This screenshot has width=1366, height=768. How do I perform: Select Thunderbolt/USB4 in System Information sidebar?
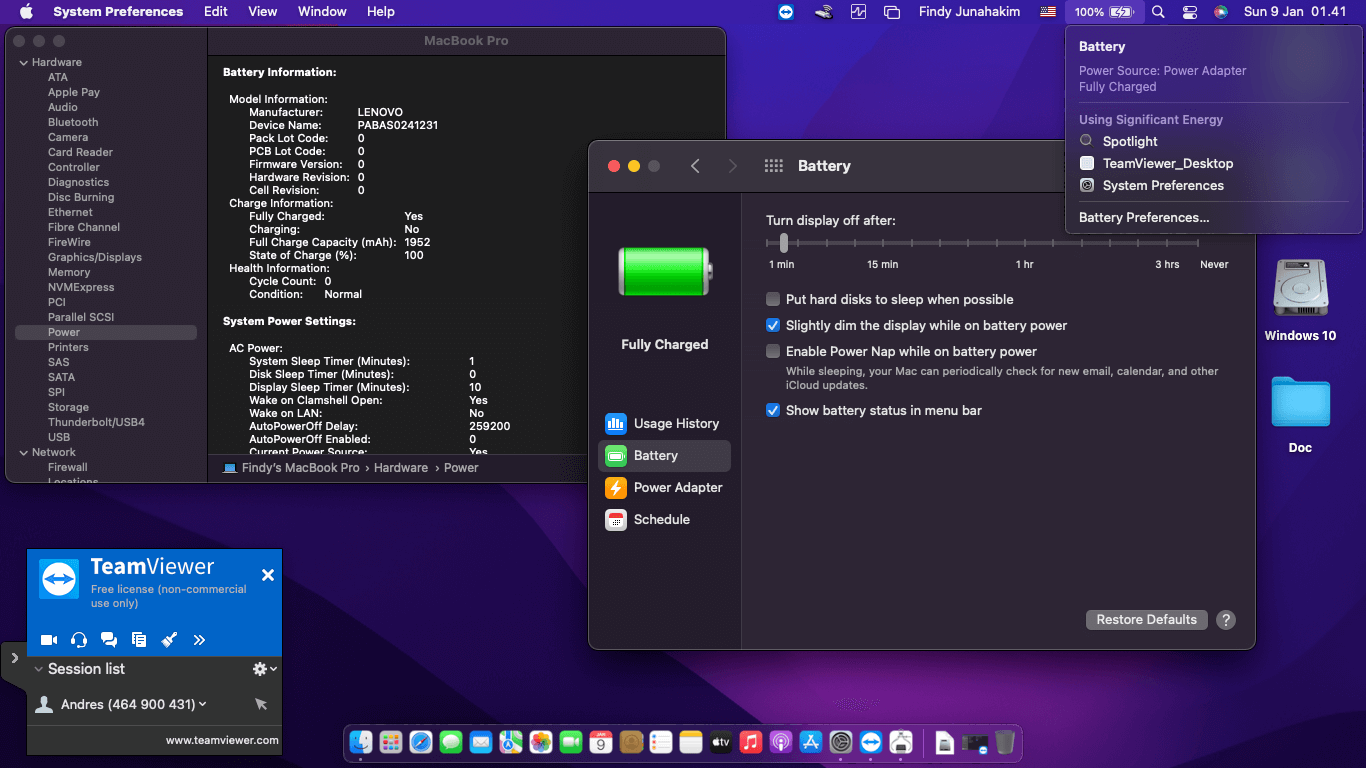click(96, 422)
